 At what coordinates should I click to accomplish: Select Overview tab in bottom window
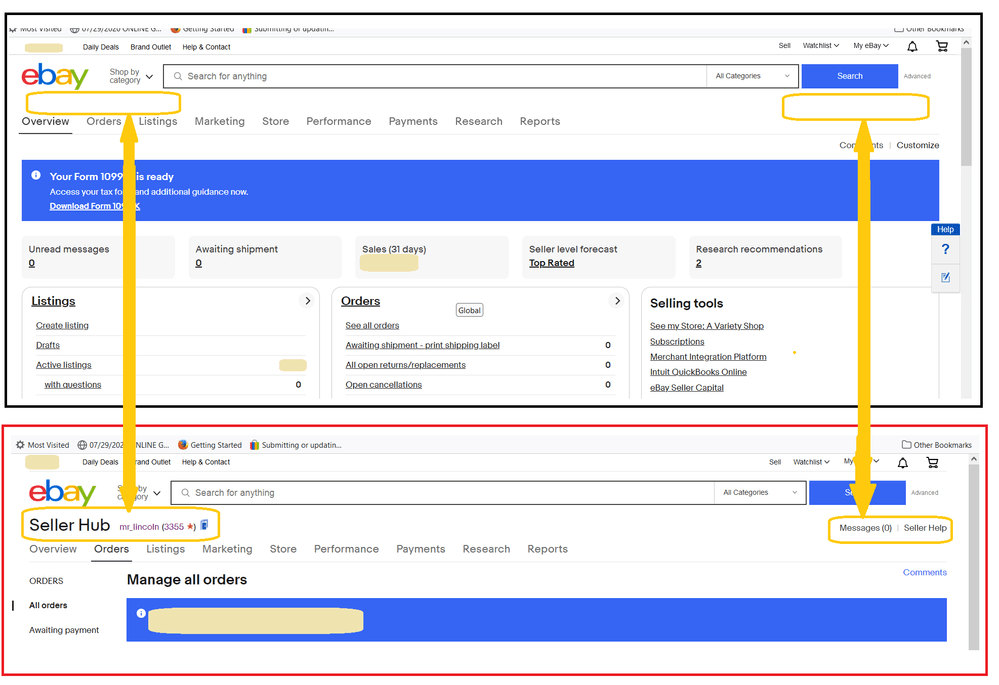coord(53,549)
